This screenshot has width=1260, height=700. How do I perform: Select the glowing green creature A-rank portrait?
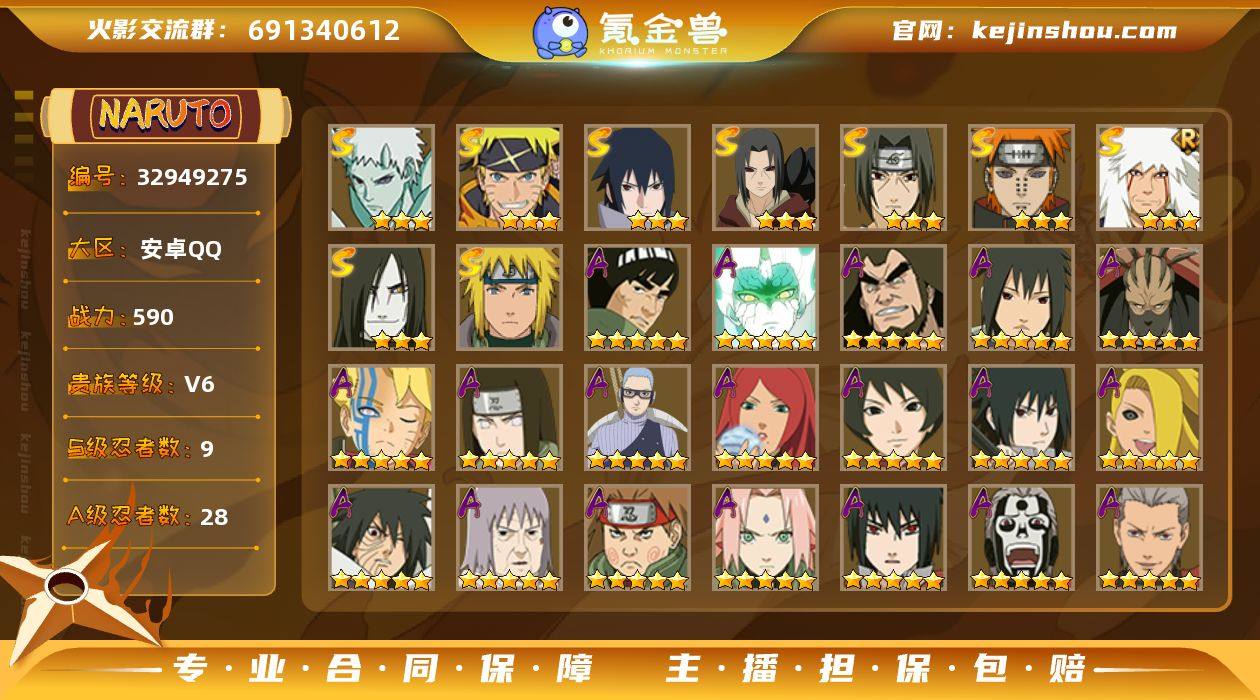(x=765, y=297)
